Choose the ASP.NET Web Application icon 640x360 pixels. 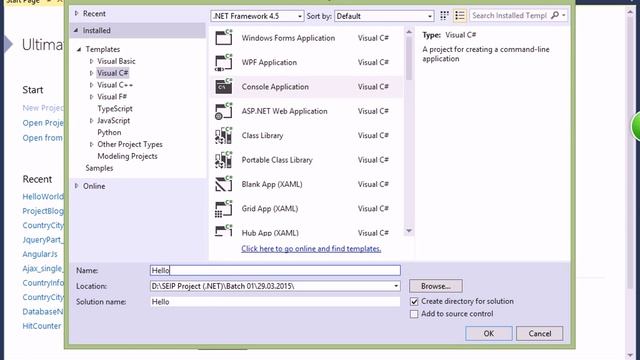pyautogui.click(x=223, y=111)
